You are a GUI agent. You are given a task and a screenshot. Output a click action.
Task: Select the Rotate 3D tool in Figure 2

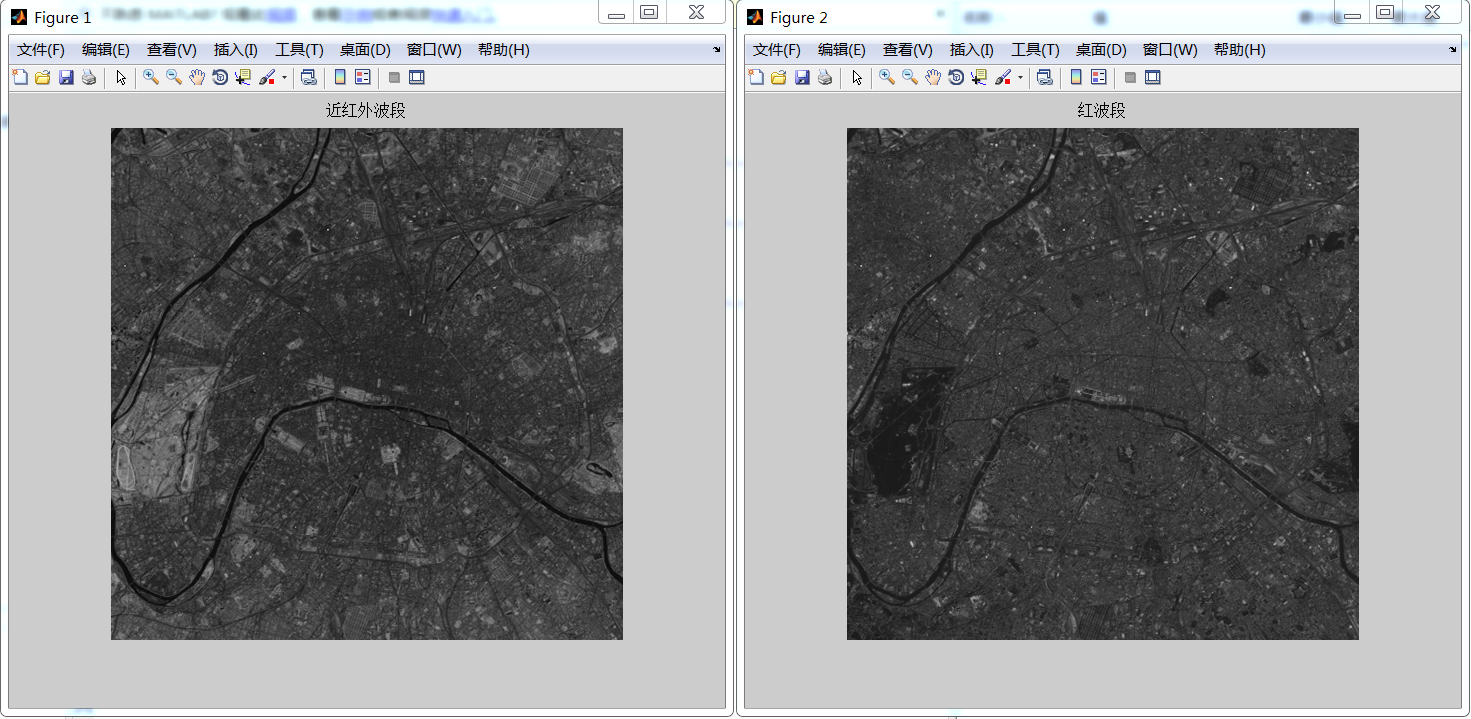coord(956,77)
